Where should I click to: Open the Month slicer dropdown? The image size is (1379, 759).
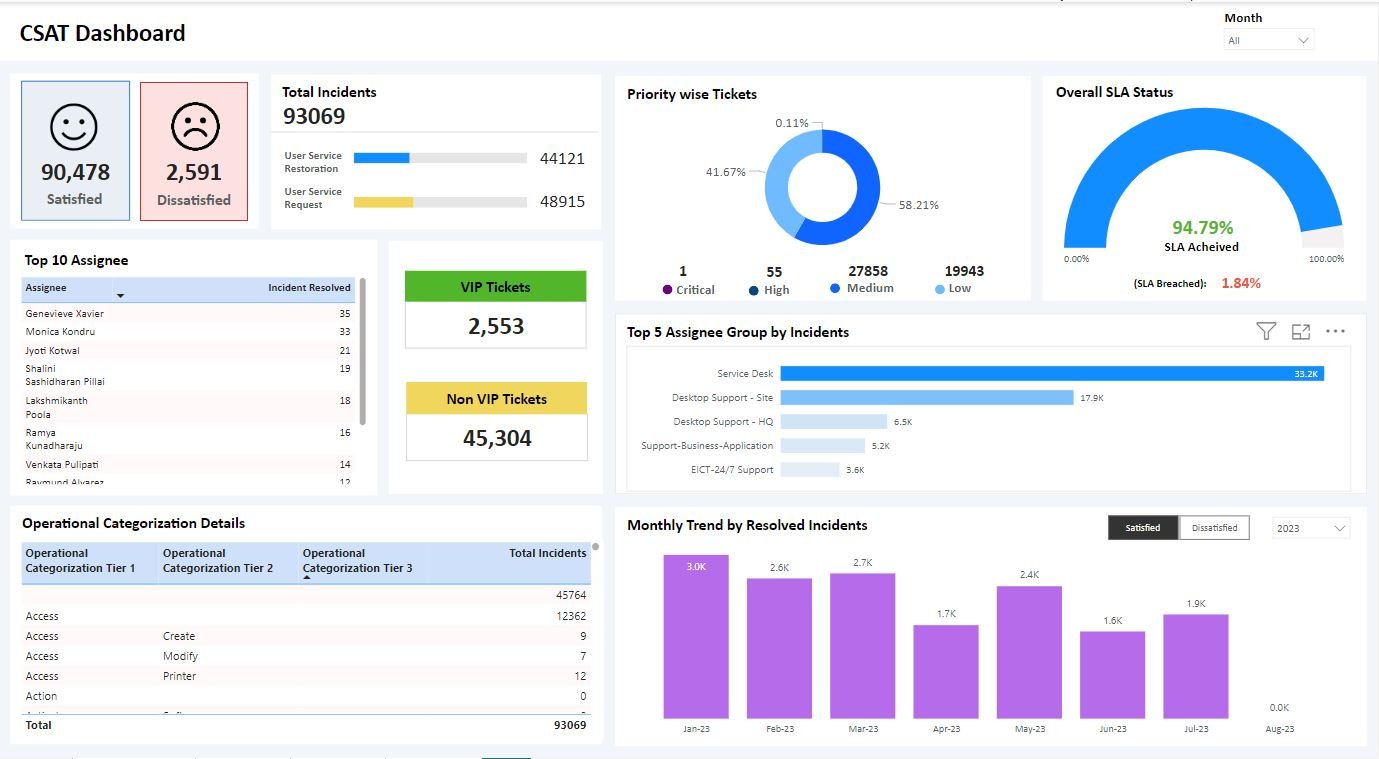[1268, 41]
